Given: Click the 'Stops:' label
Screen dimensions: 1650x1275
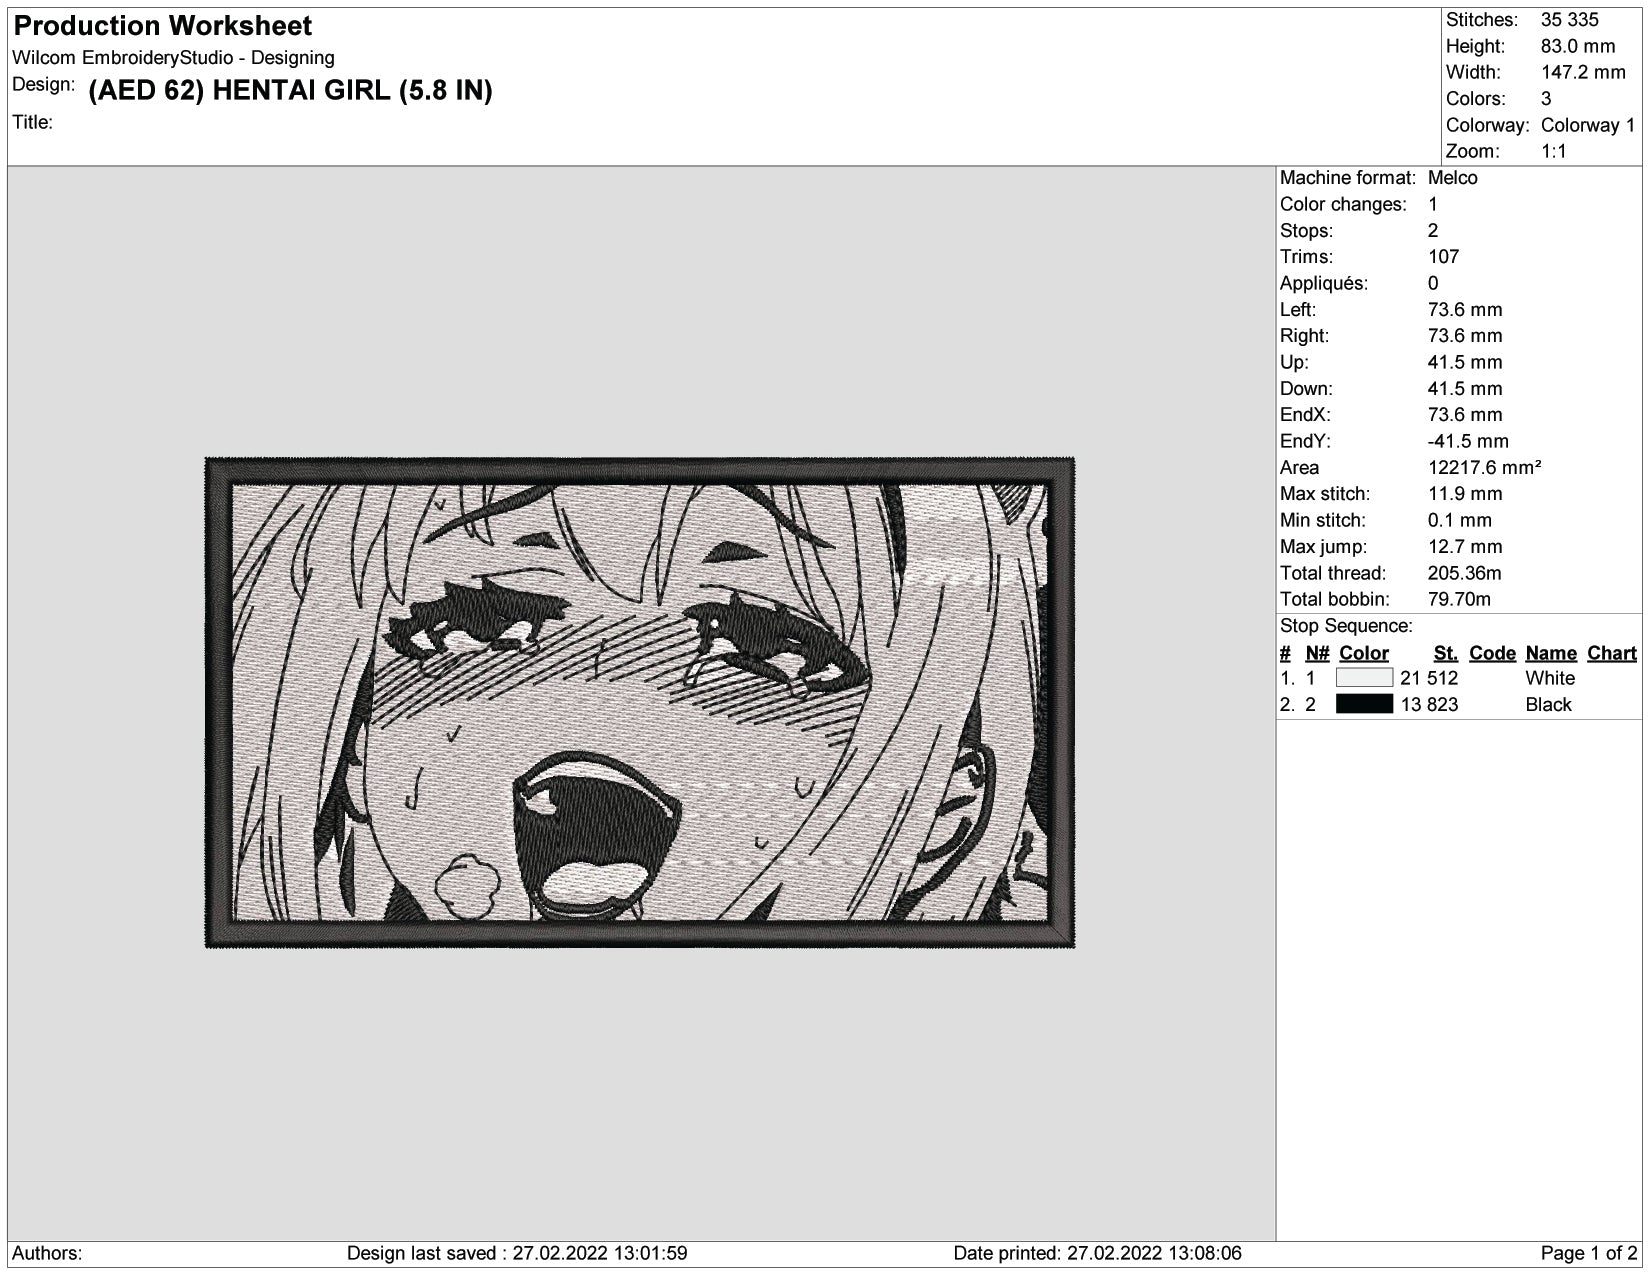Looking at the screenshot, I should pos(1306,230).
